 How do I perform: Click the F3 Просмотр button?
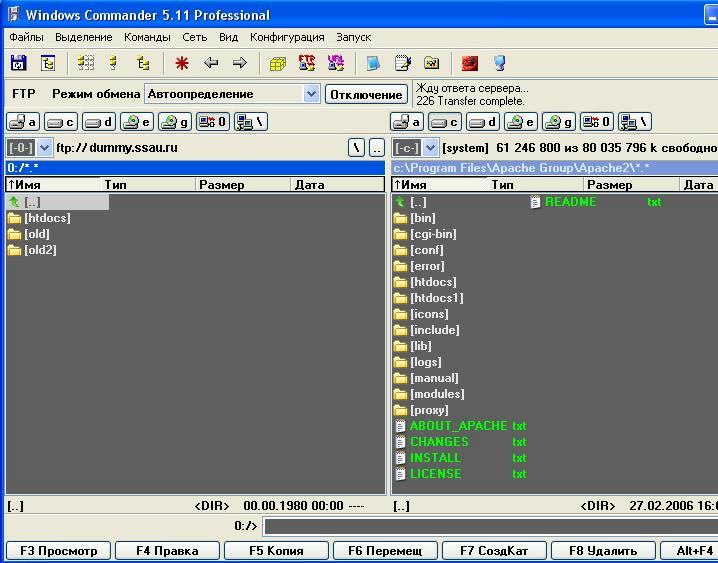click(58, 551)
